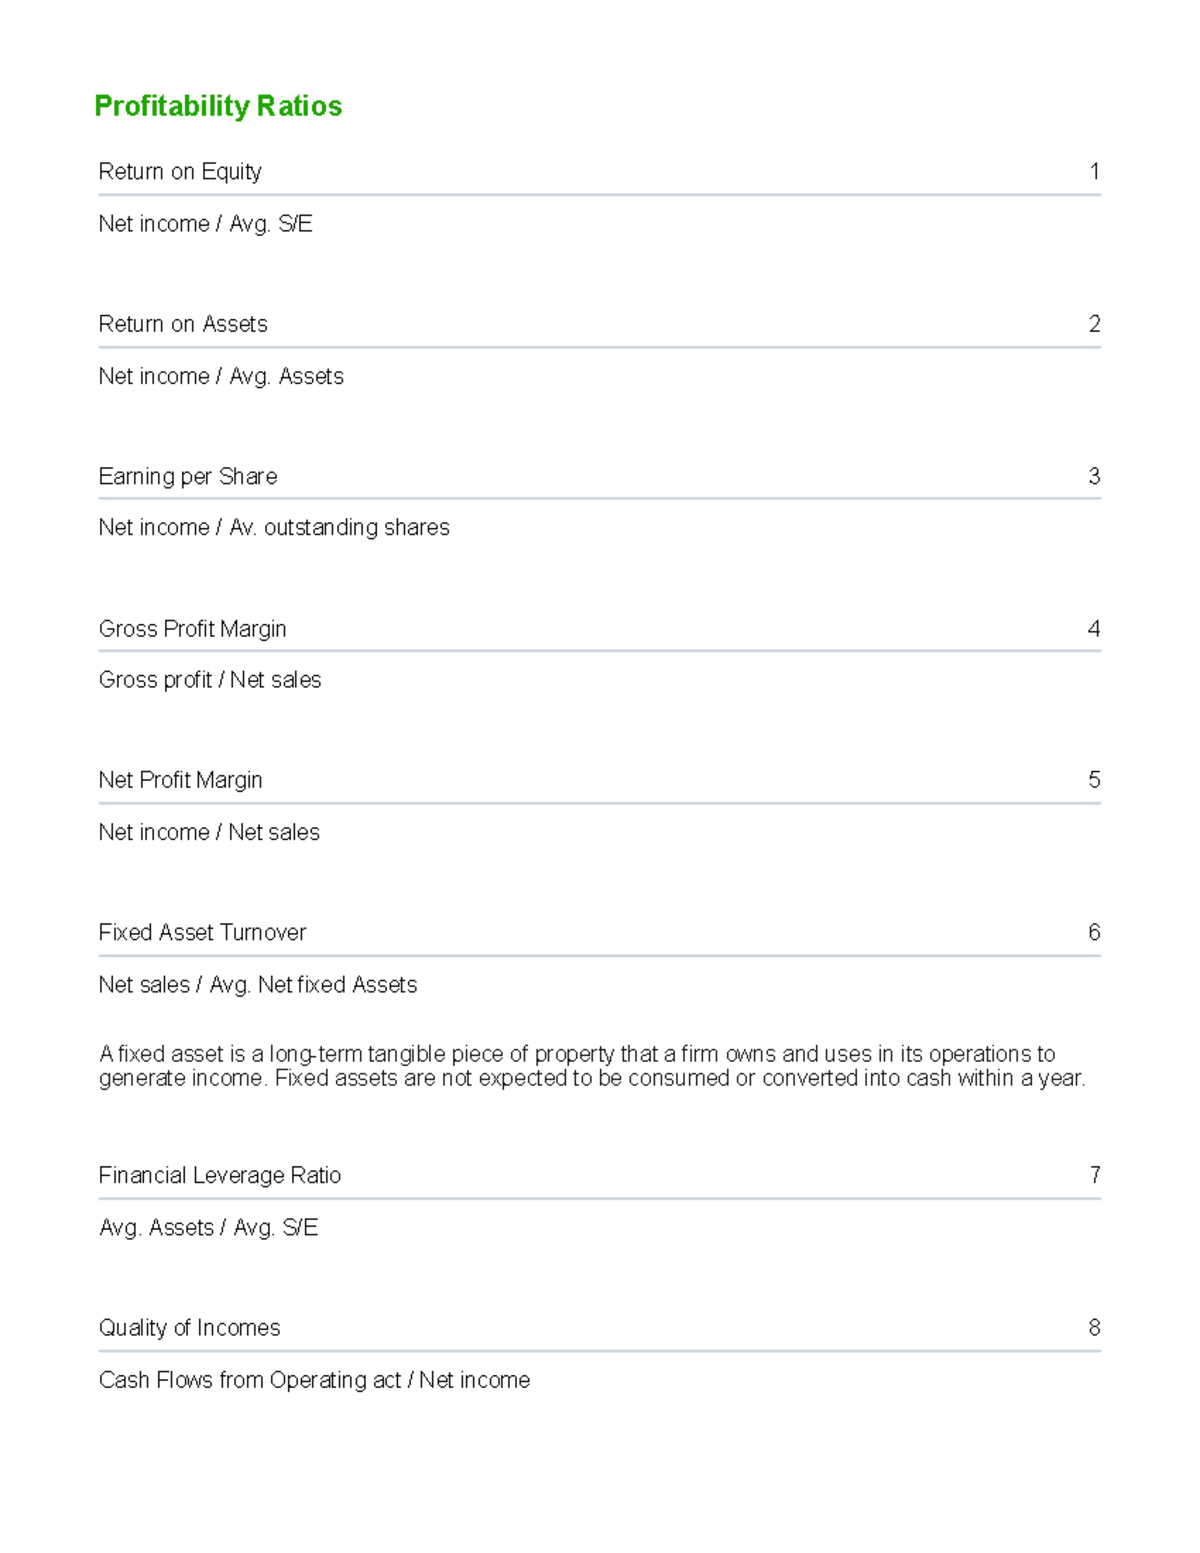
Task: Select the Earning per Share title
Action: click(x=188, y=476)
